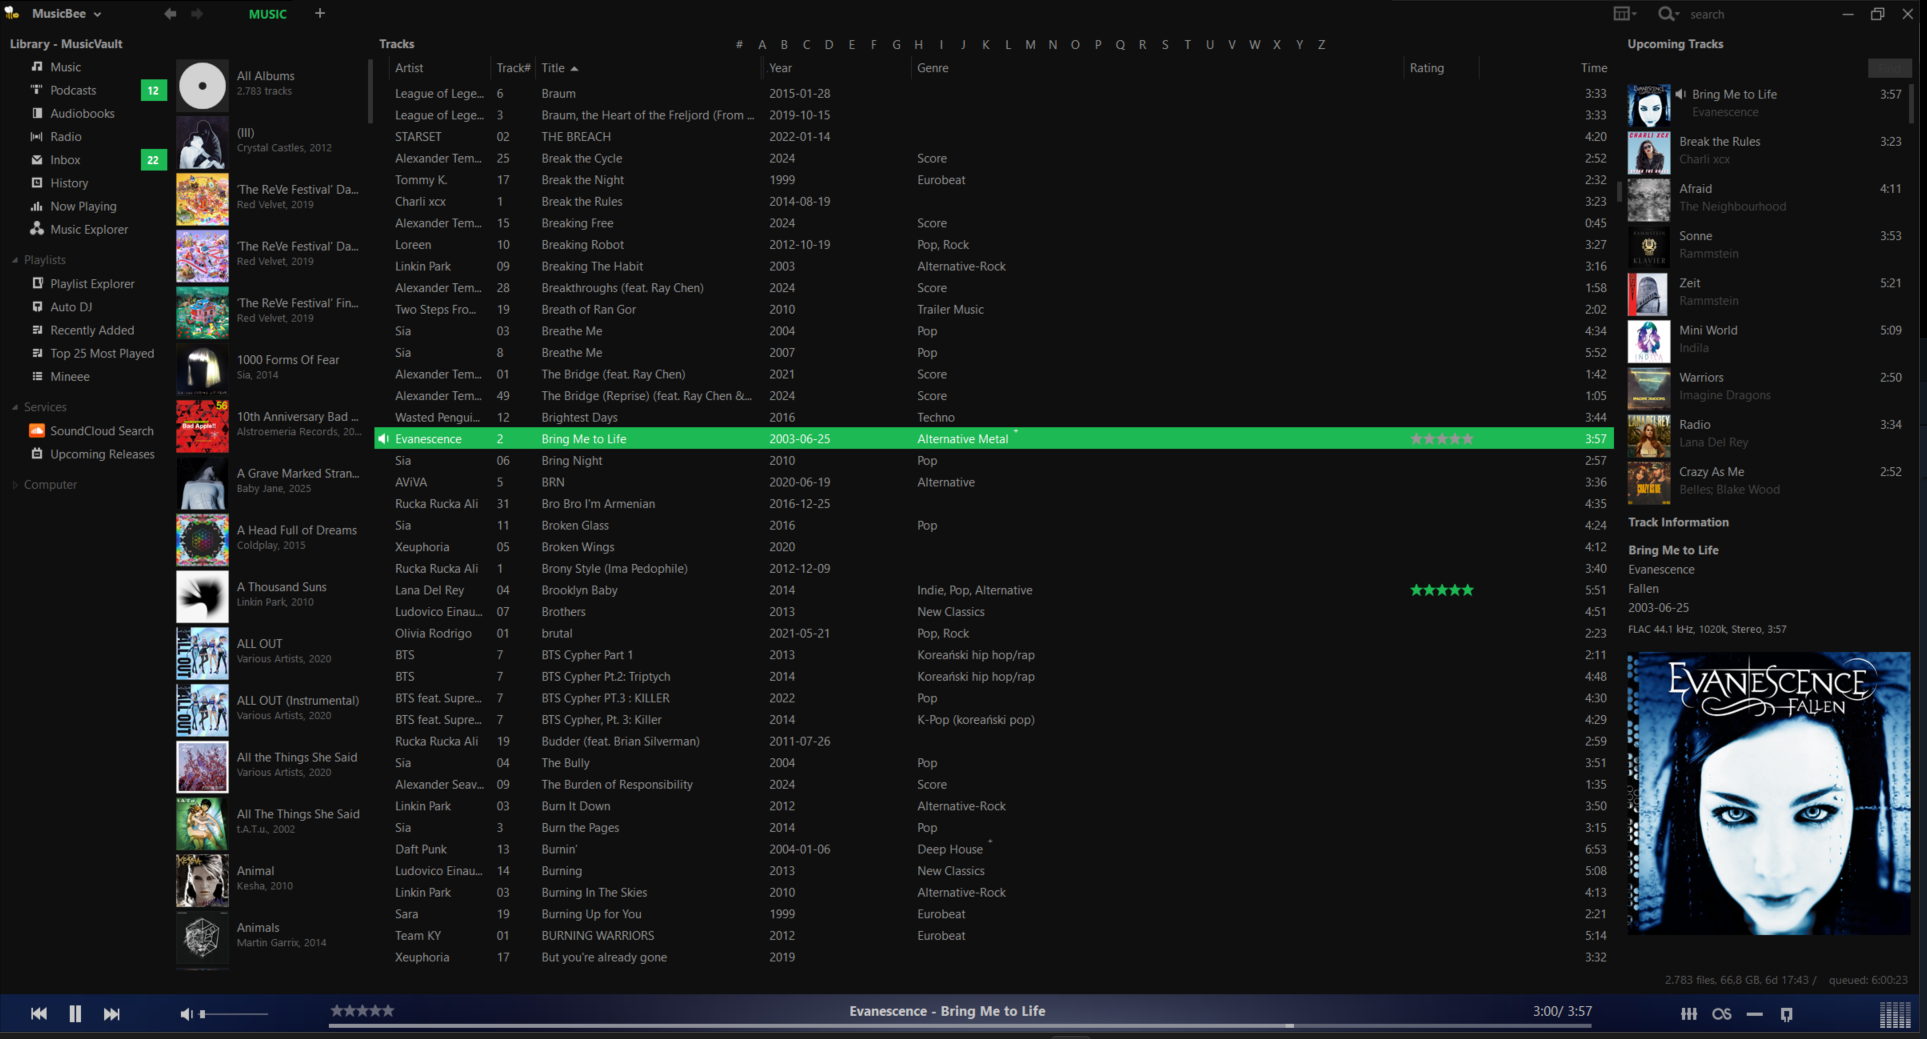
Task: Open the equalizer from the player bar
Action: coord(1689,1014)
